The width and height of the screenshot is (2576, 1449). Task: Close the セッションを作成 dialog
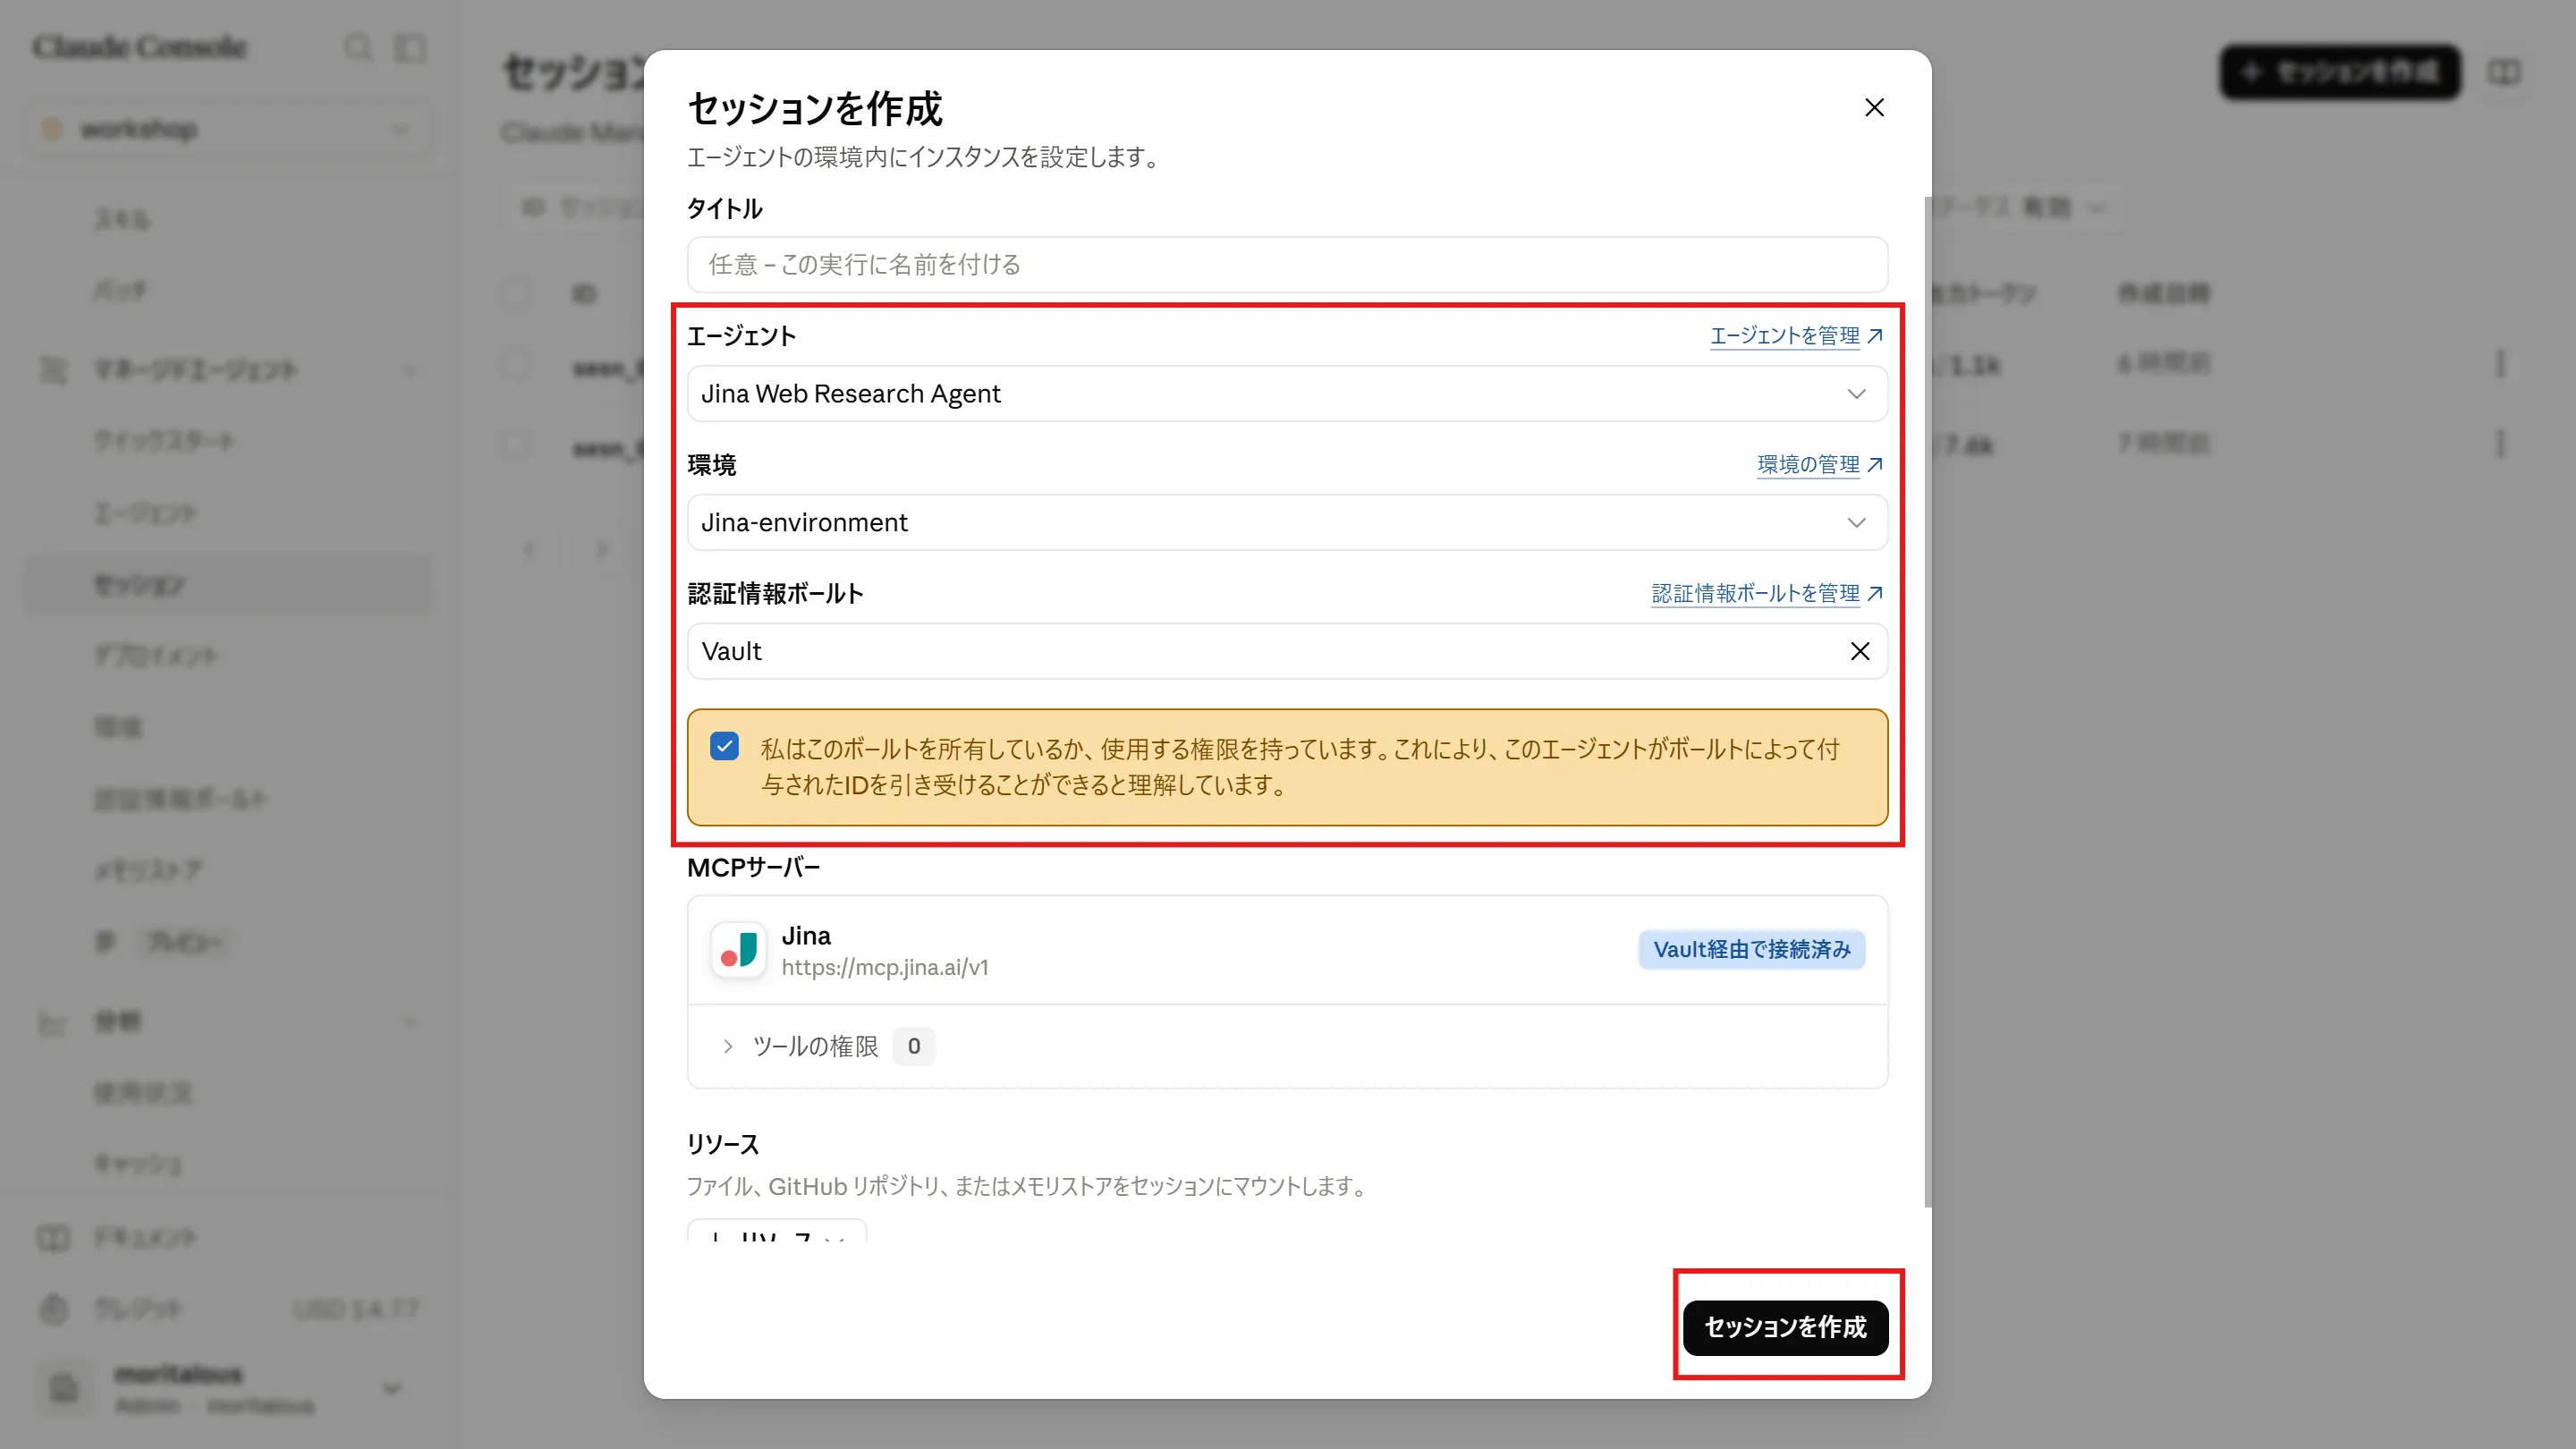click(x=1874, y=108)
